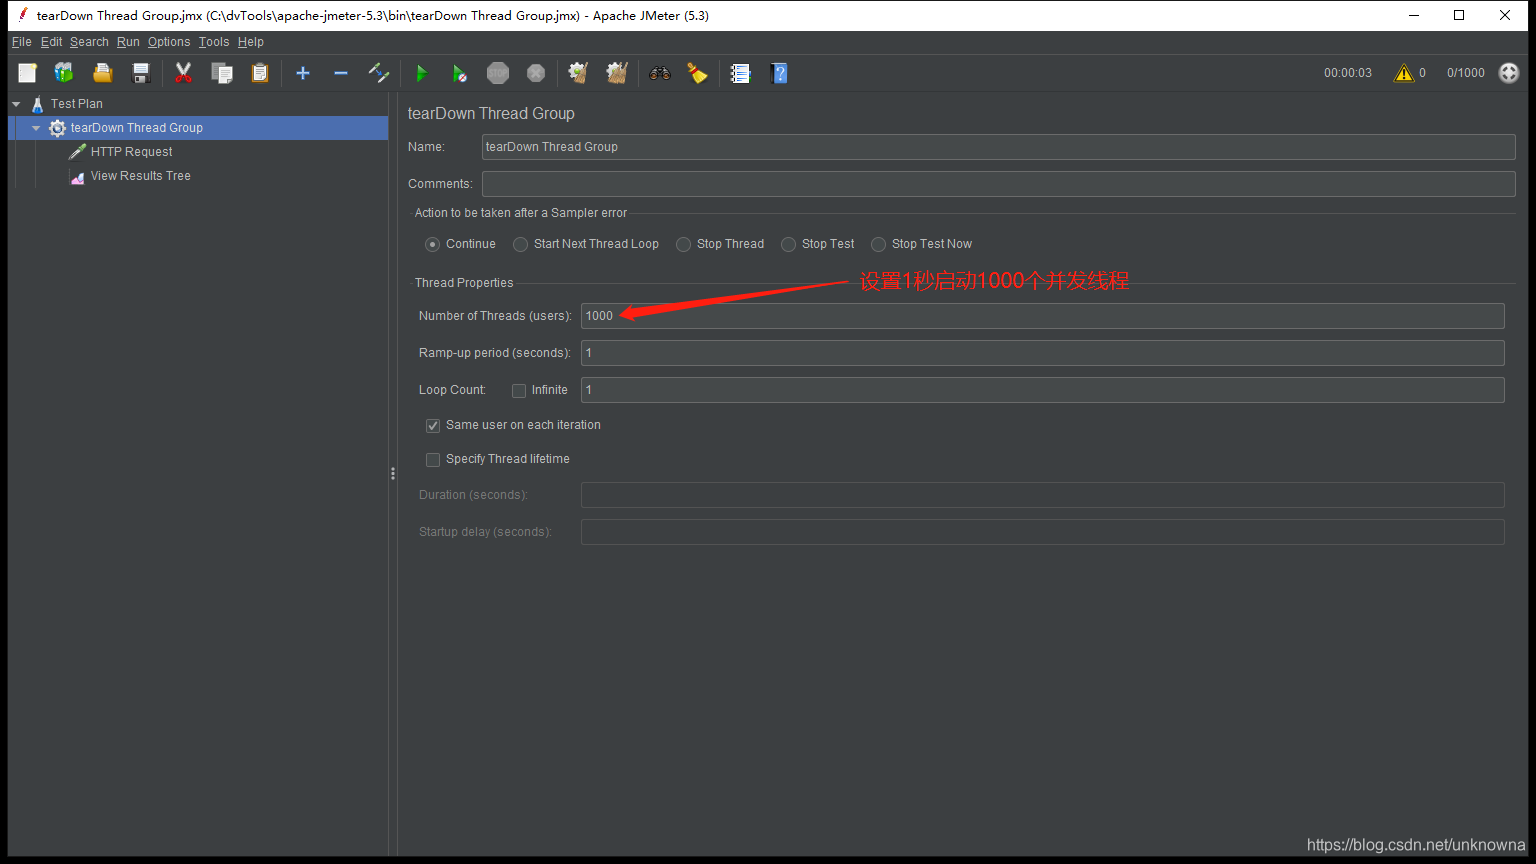Open the Run menu
1536x864 pixels.
(128, 42)
